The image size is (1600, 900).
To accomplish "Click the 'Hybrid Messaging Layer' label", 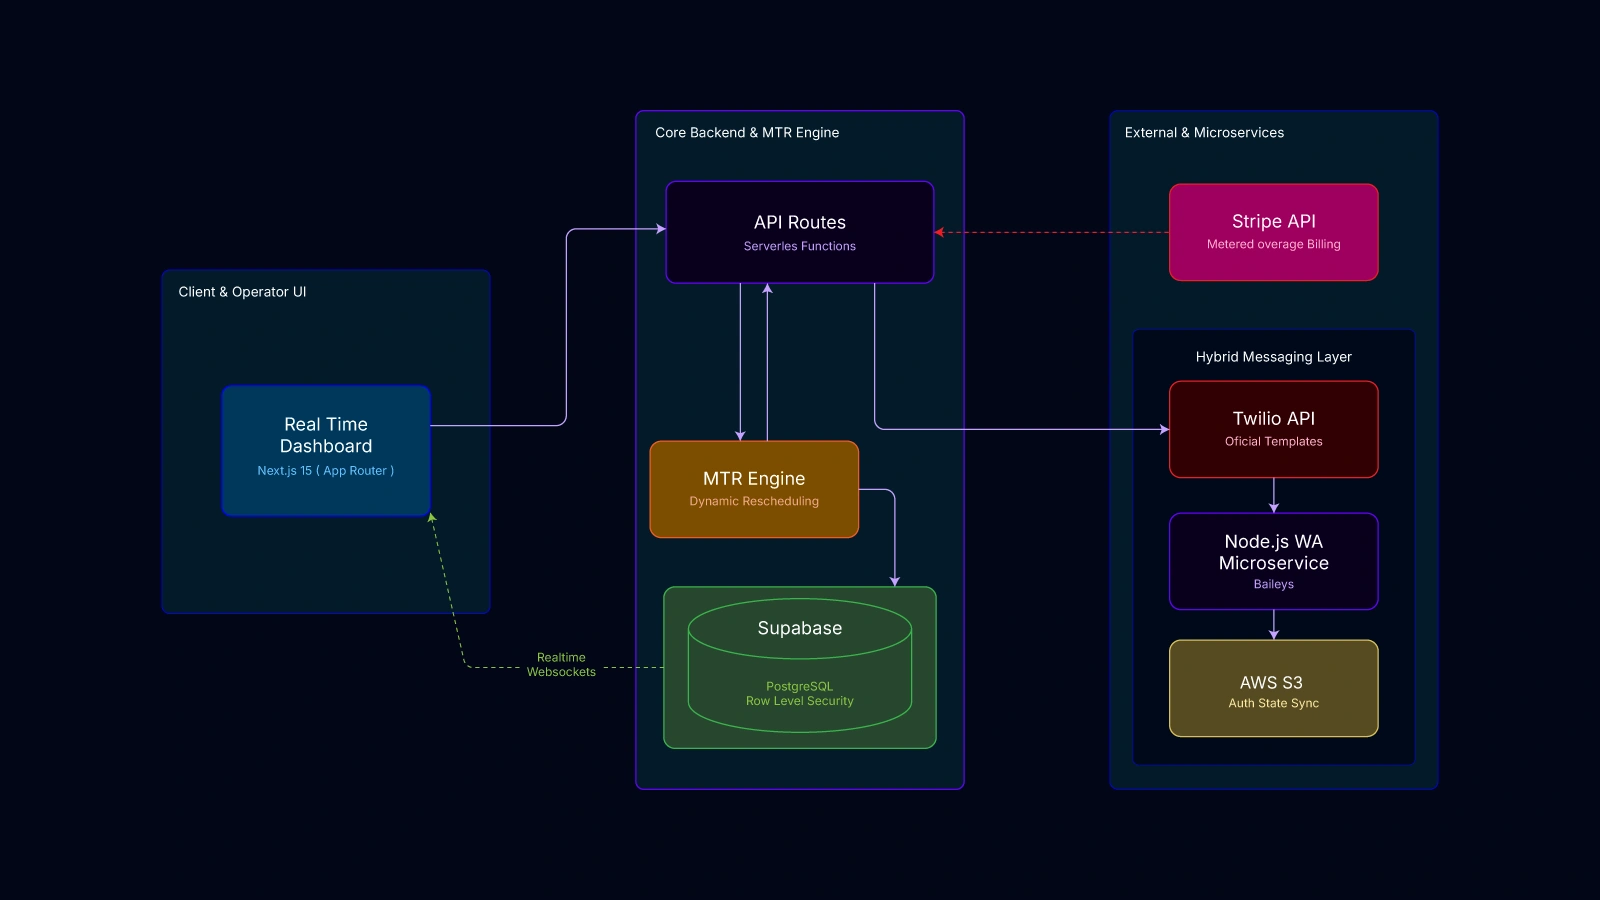I will (1274, 357).
